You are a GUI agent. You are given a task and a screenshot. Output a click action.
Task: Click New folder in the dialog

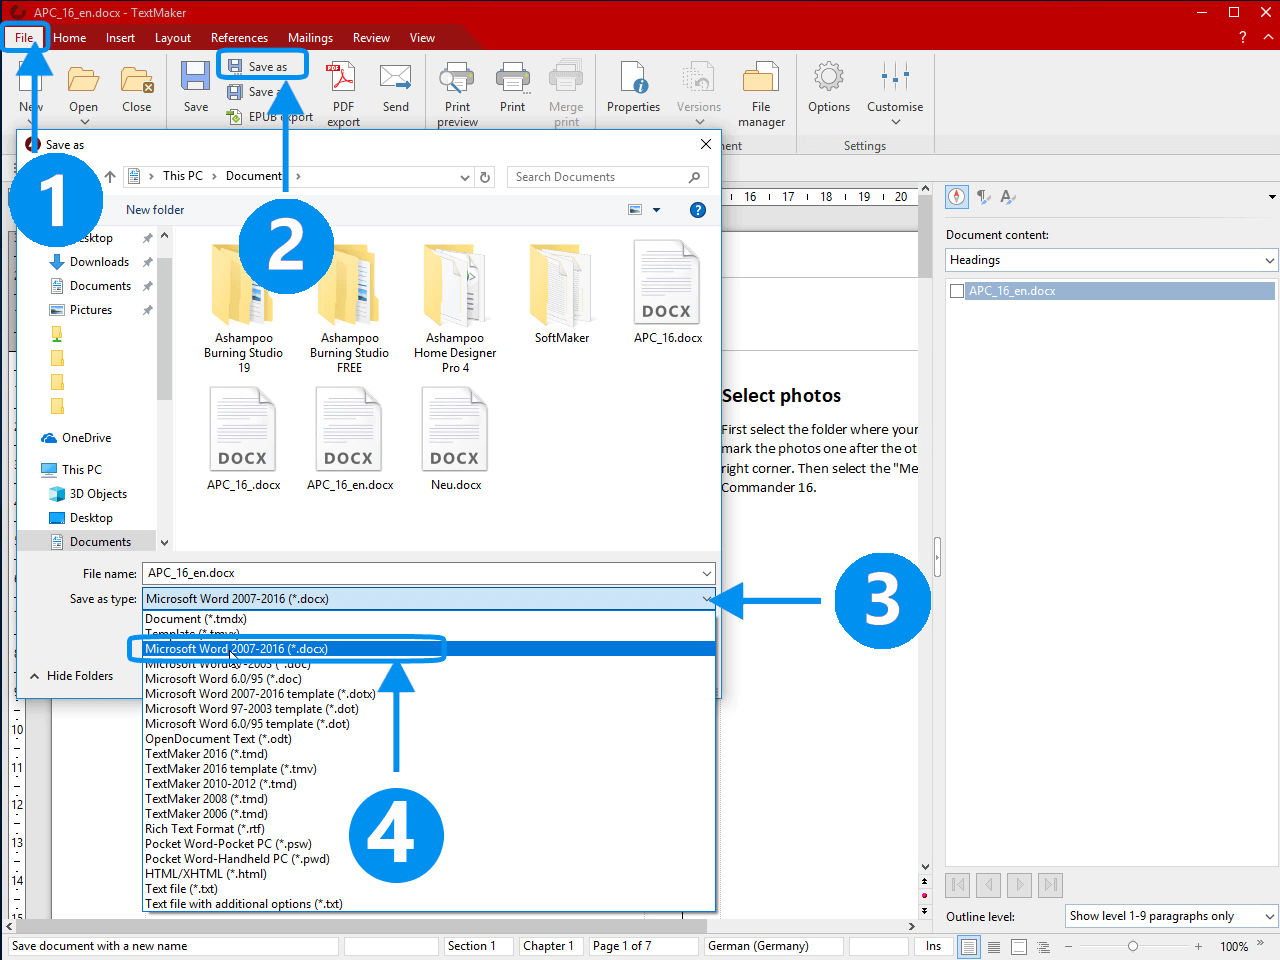tap(155, 210)
